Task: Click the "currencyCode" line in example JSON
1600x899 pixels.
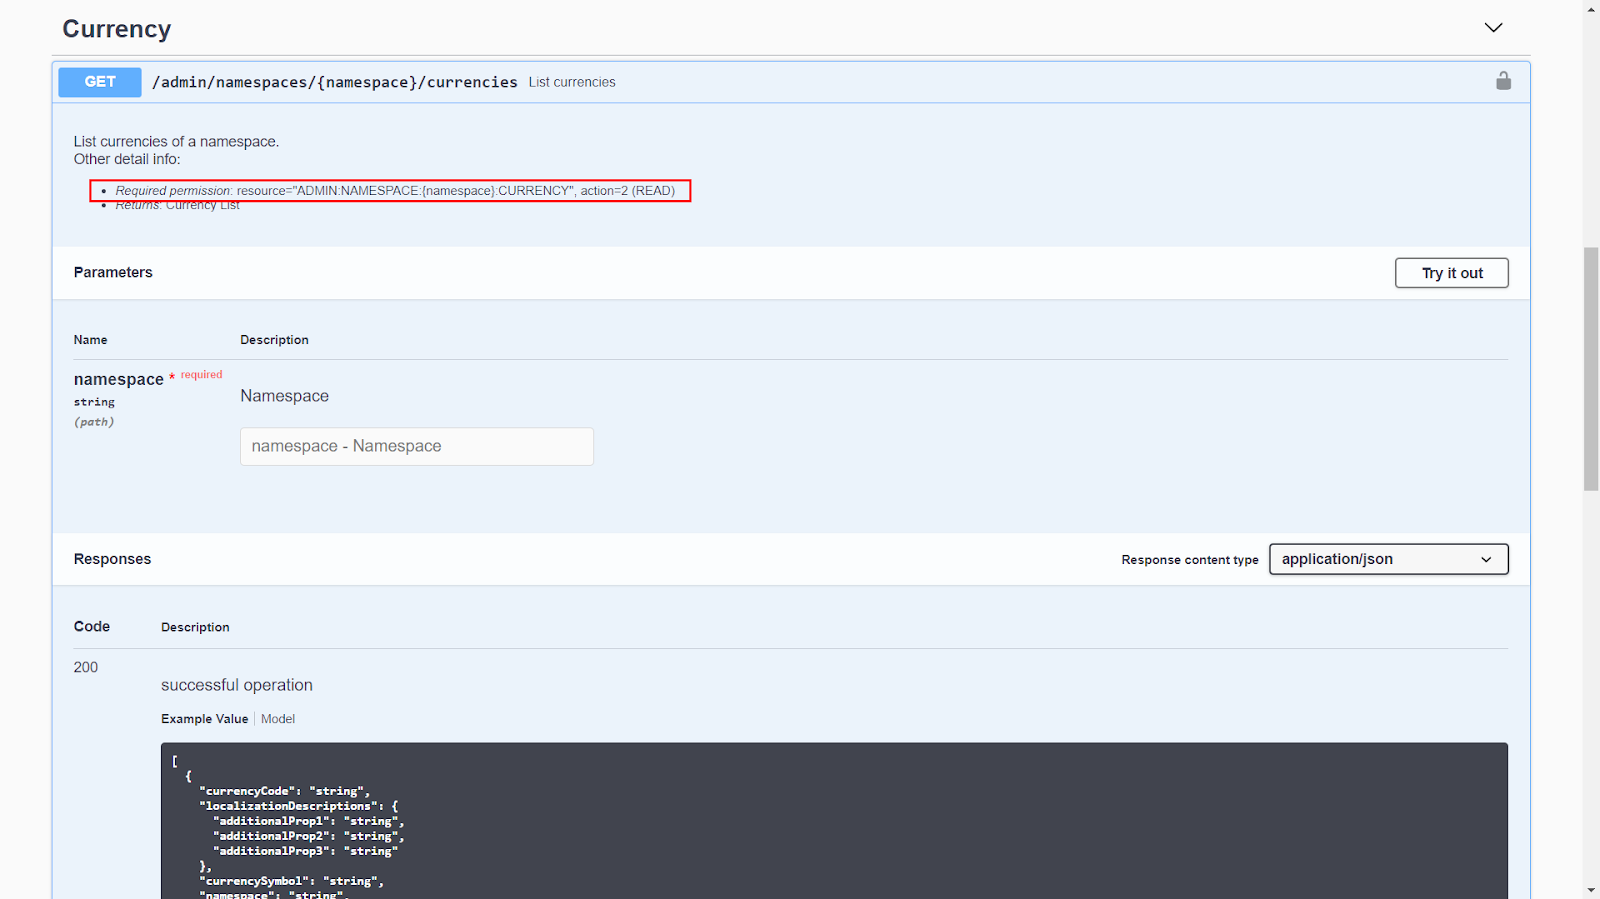Action: click(x=284, y=791)
